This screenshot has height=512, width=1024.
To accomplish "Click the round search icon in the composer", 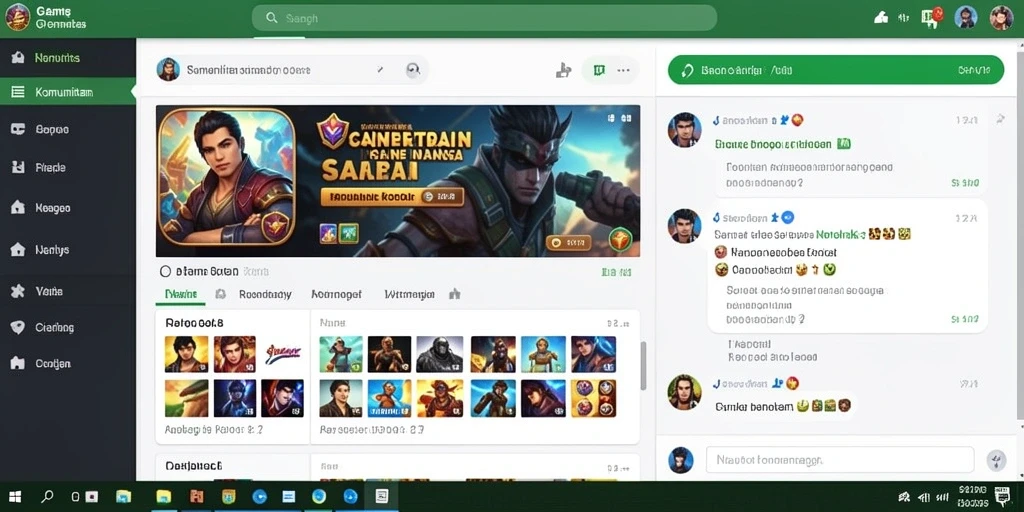I will point(413,70).
